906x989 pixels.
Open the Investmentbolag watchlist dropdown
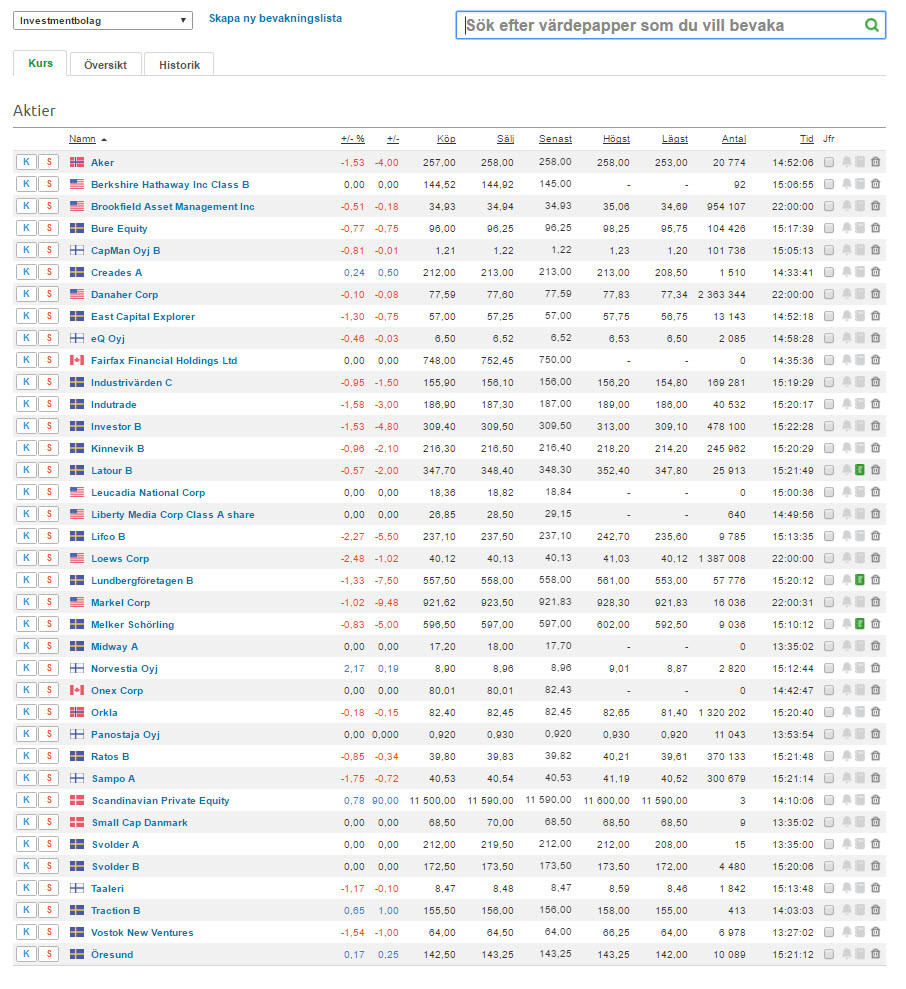point(103,20)
